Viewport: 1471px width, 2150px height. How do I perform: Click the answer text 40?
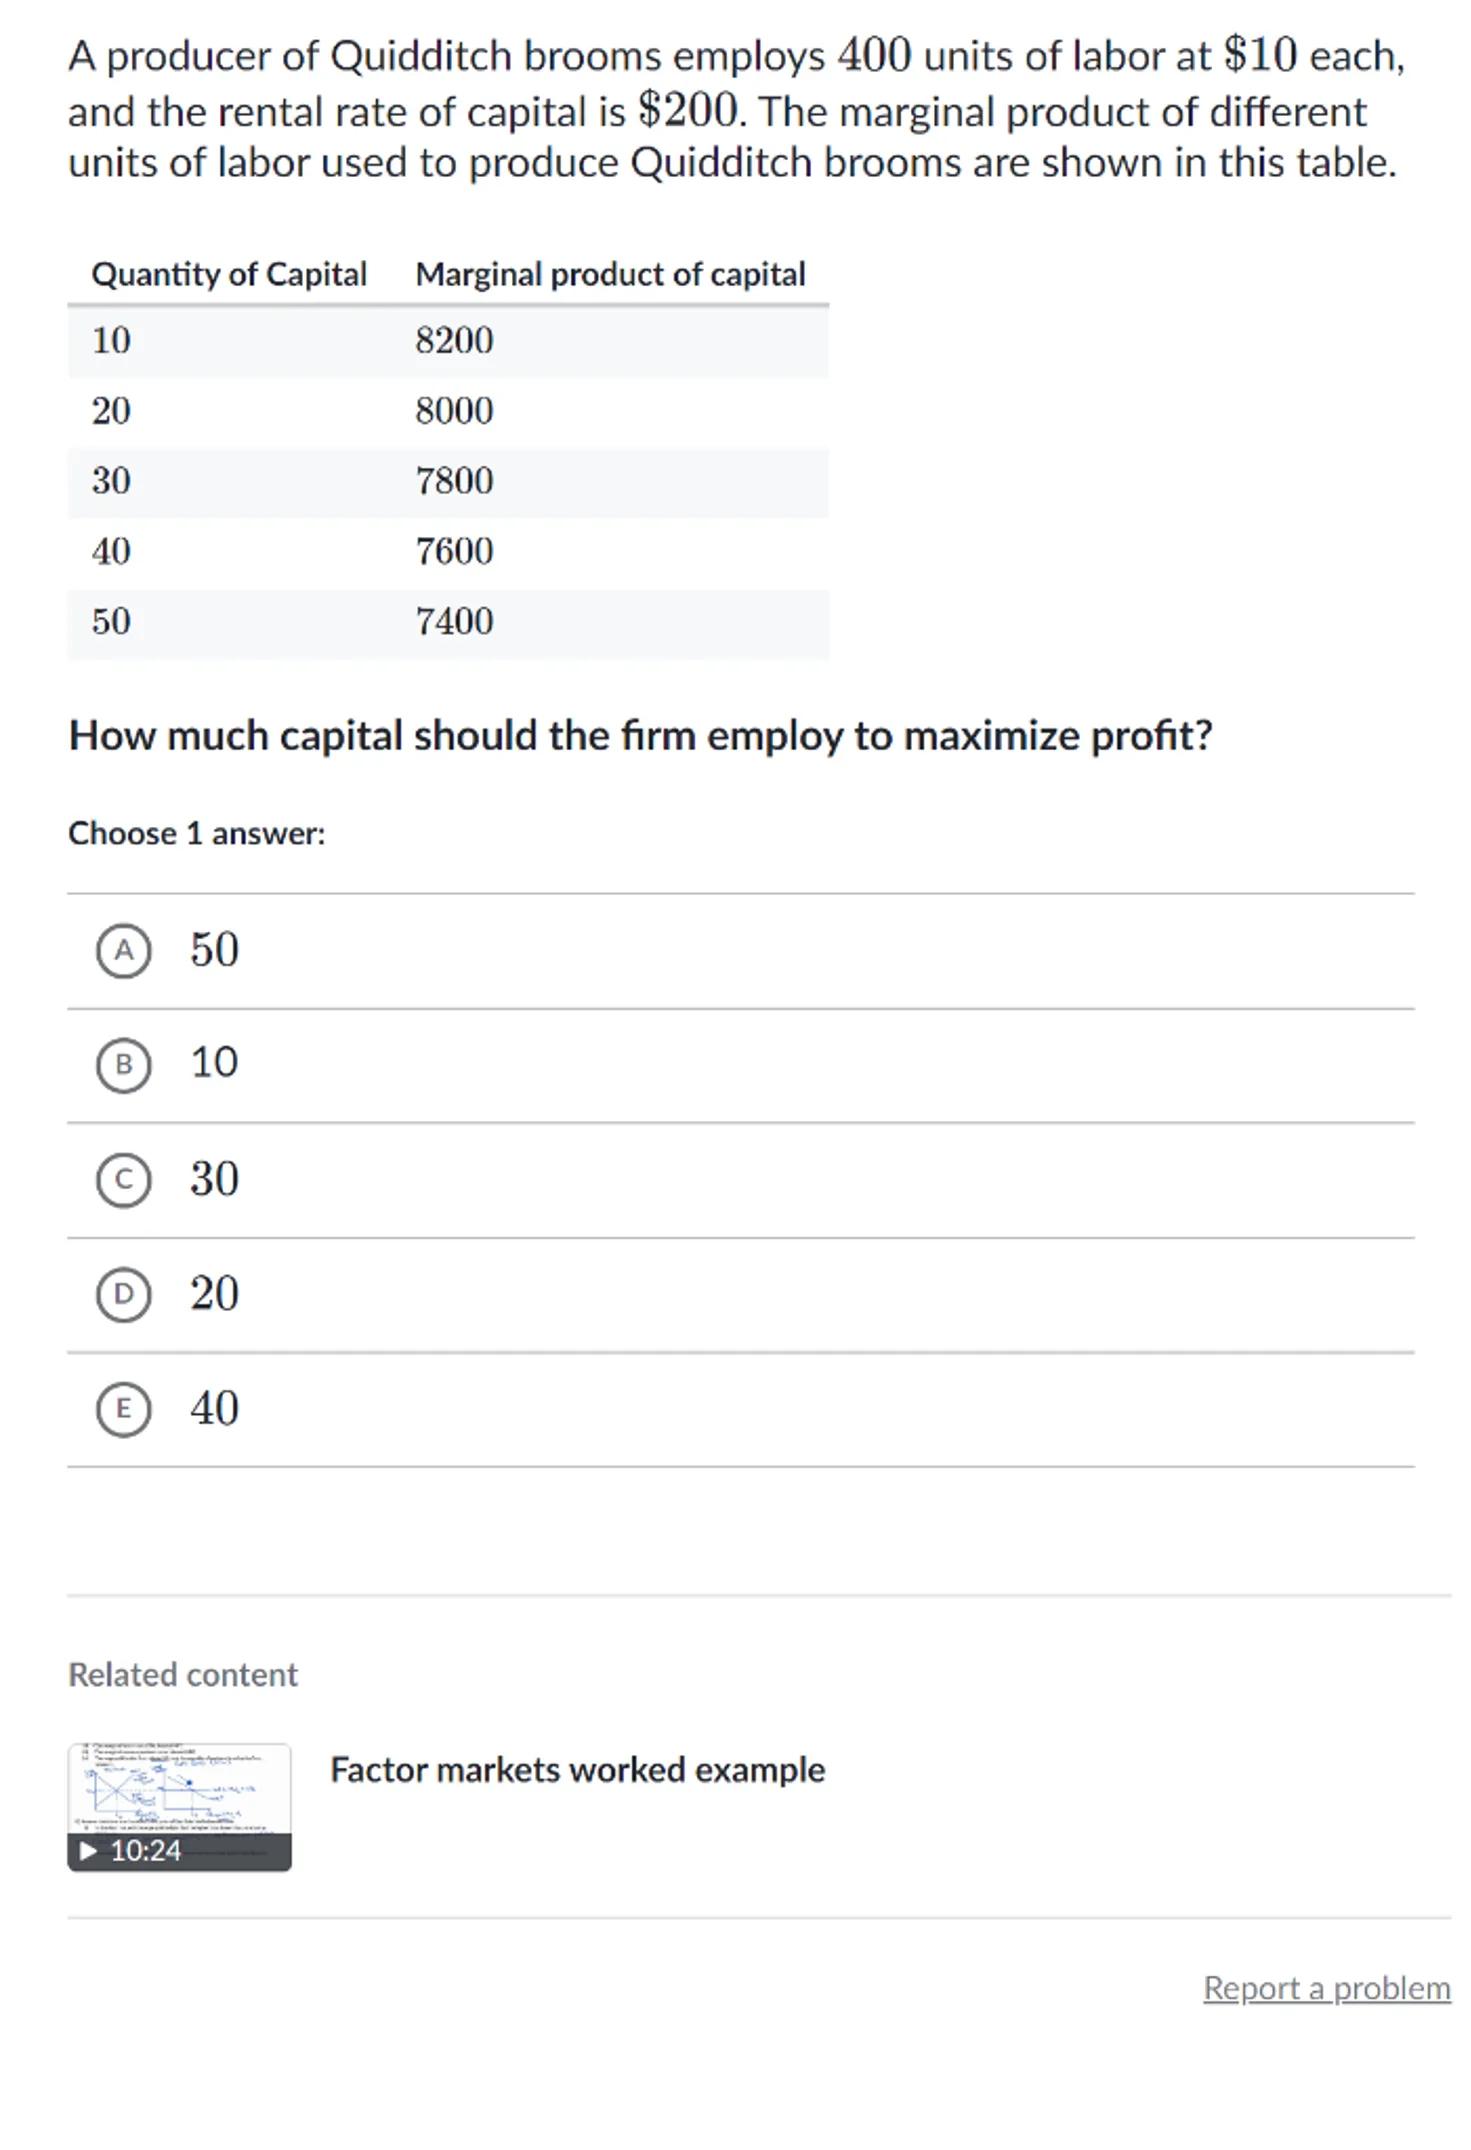click(x=215, y=1409)
